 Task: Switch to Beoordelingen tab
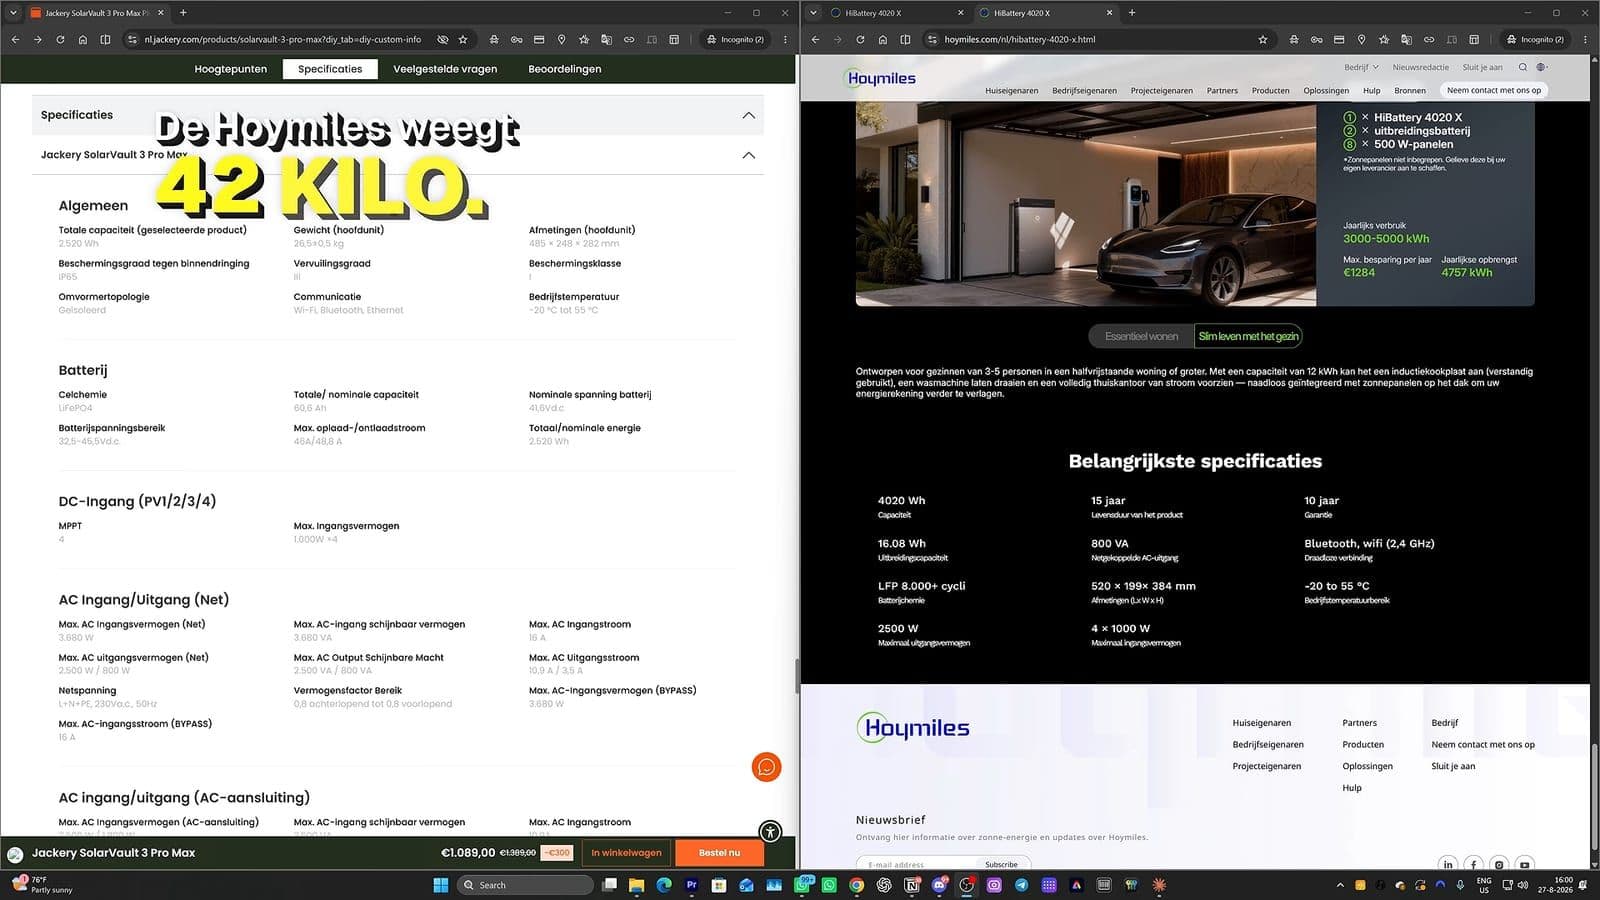tap(565, 69)
